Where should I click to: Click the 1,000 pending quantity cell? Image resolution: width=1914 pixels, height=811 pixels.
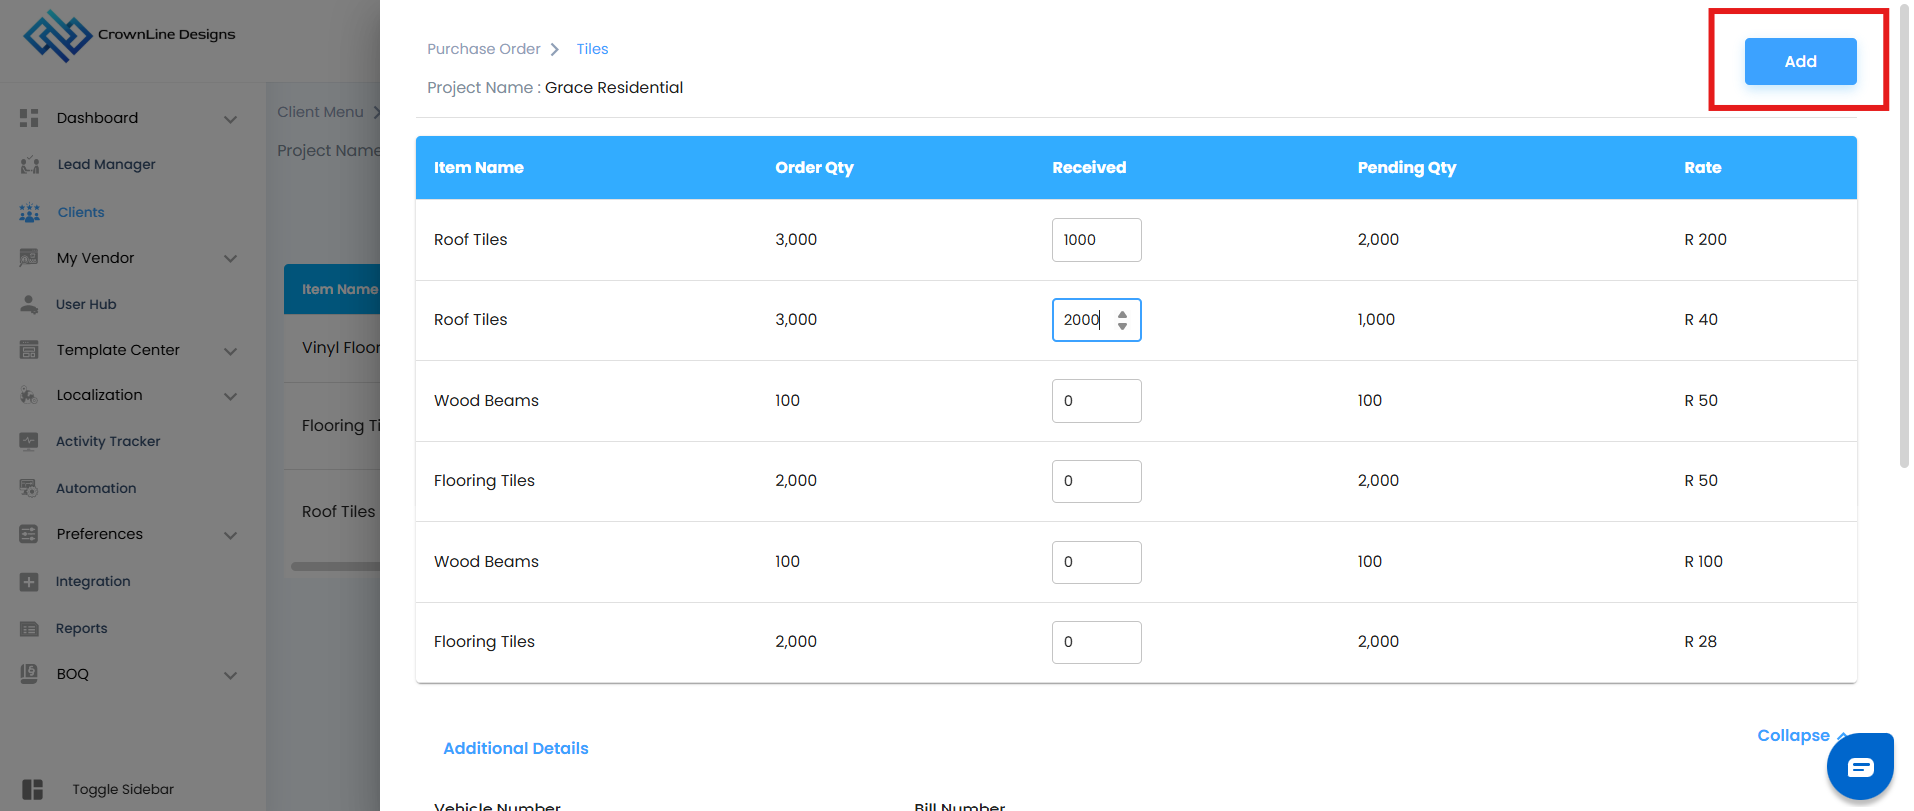tap(1376, 320)
